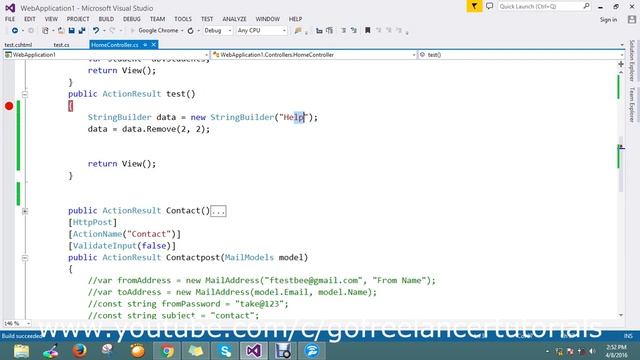Click the New Project toolbar icon

tap(45, 31)
